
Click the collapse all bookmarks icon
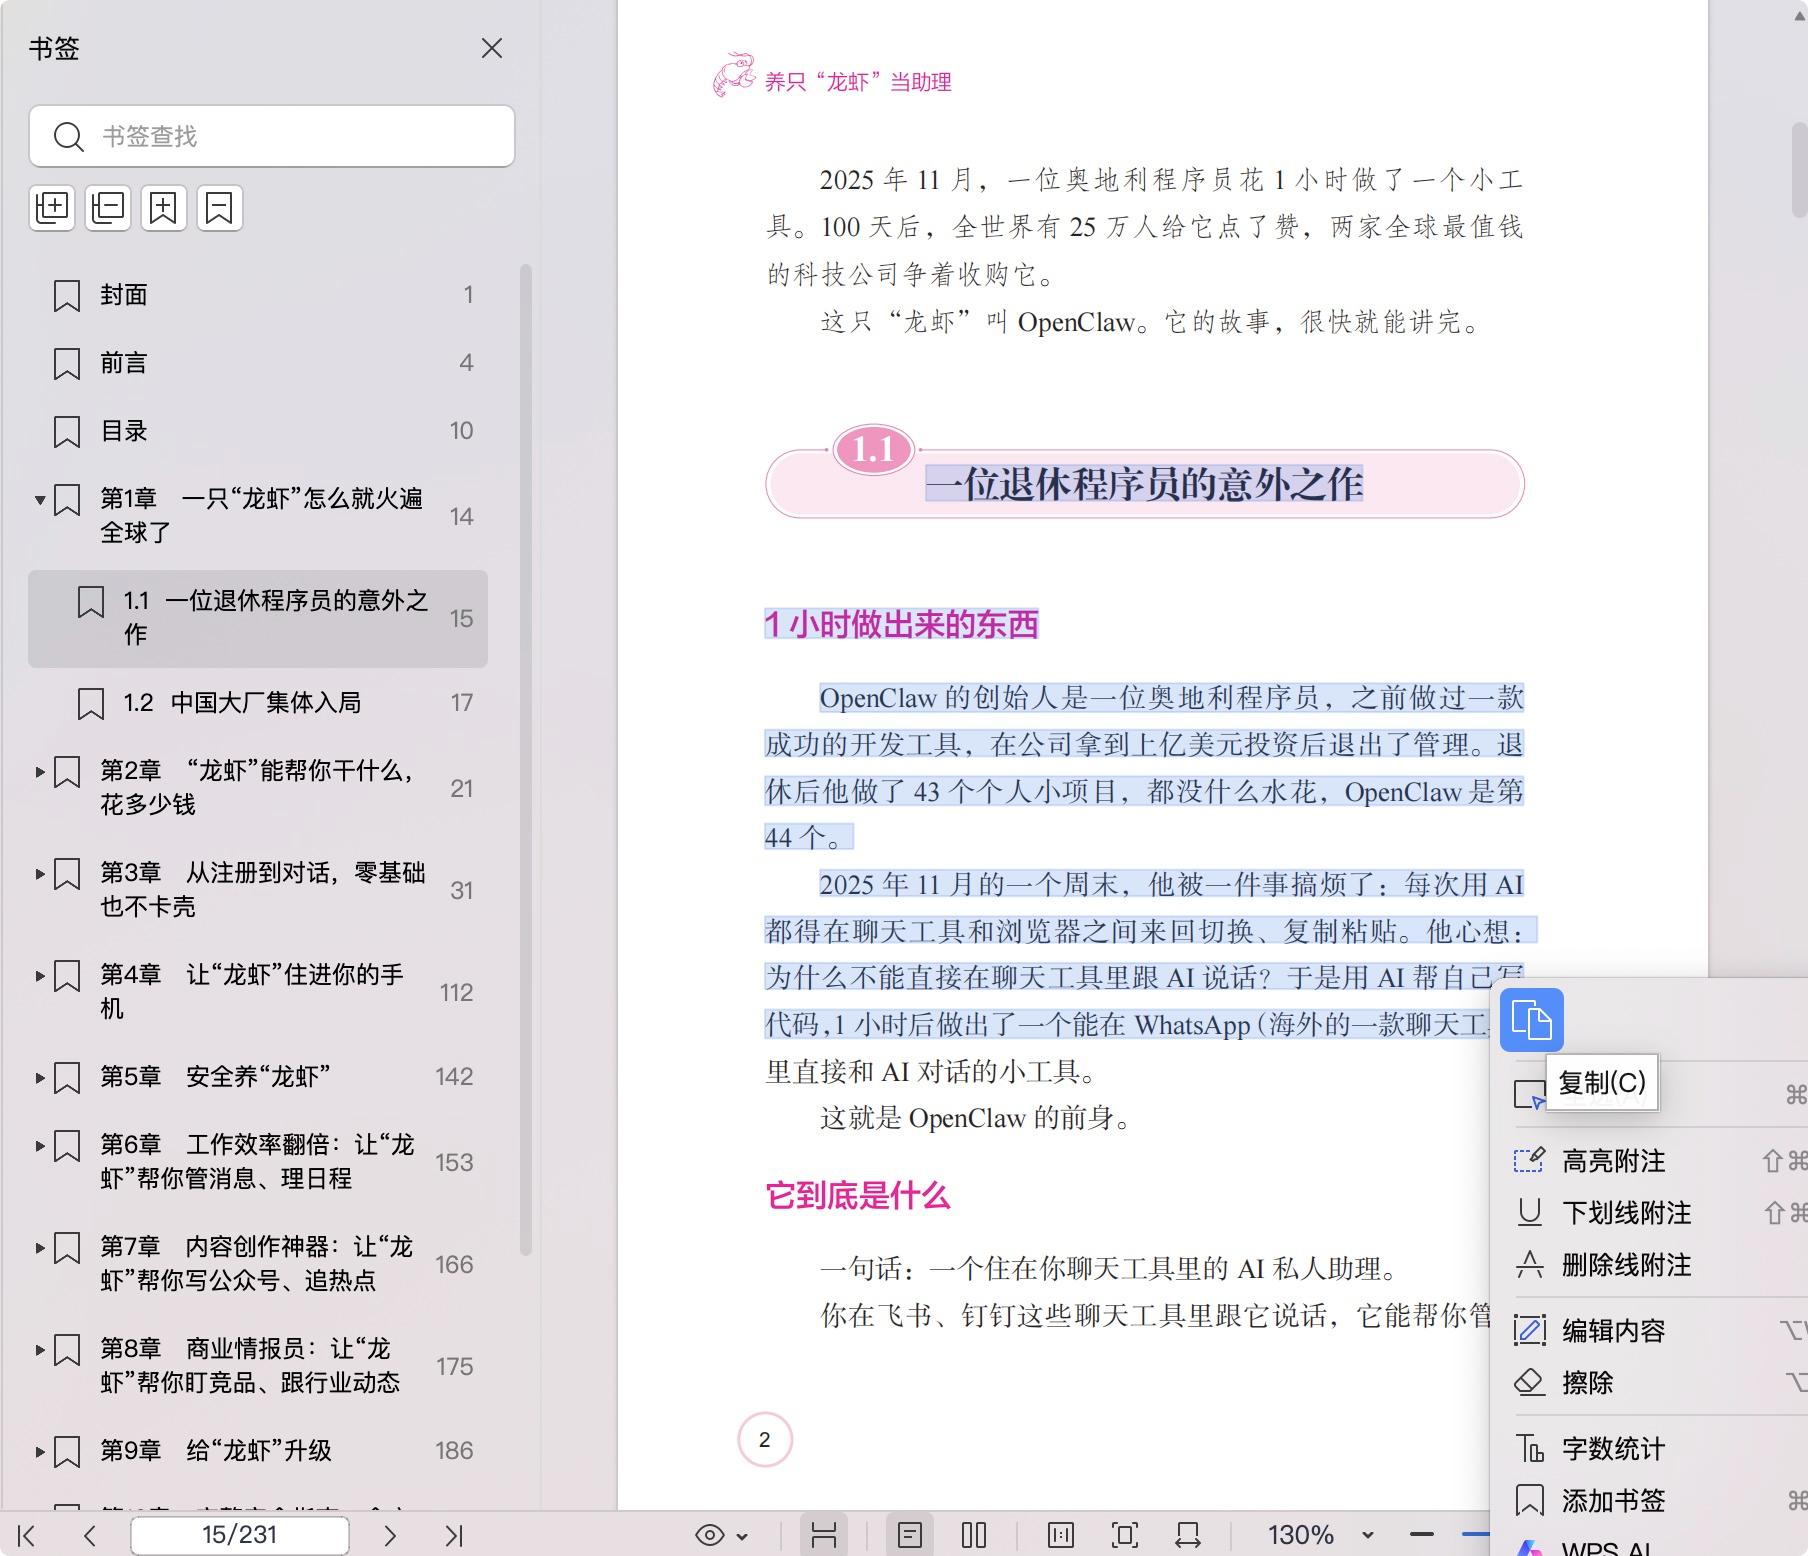(108, 208)
